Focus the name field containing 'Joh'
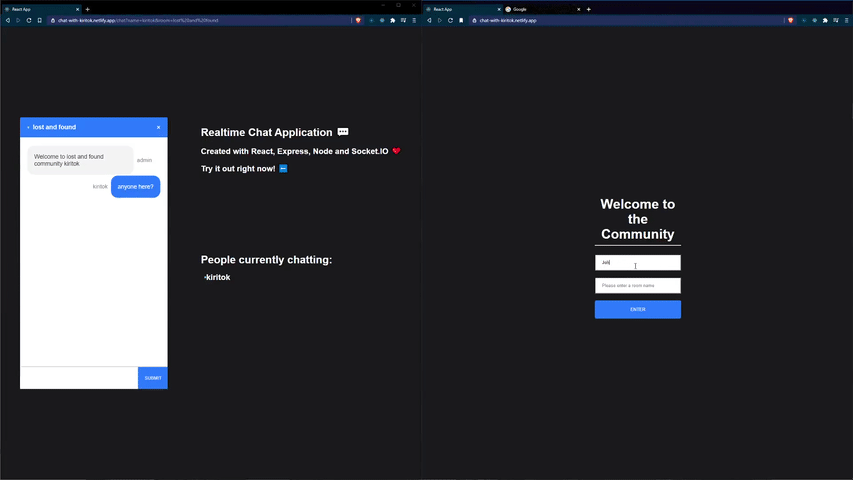 click(638, 262)
